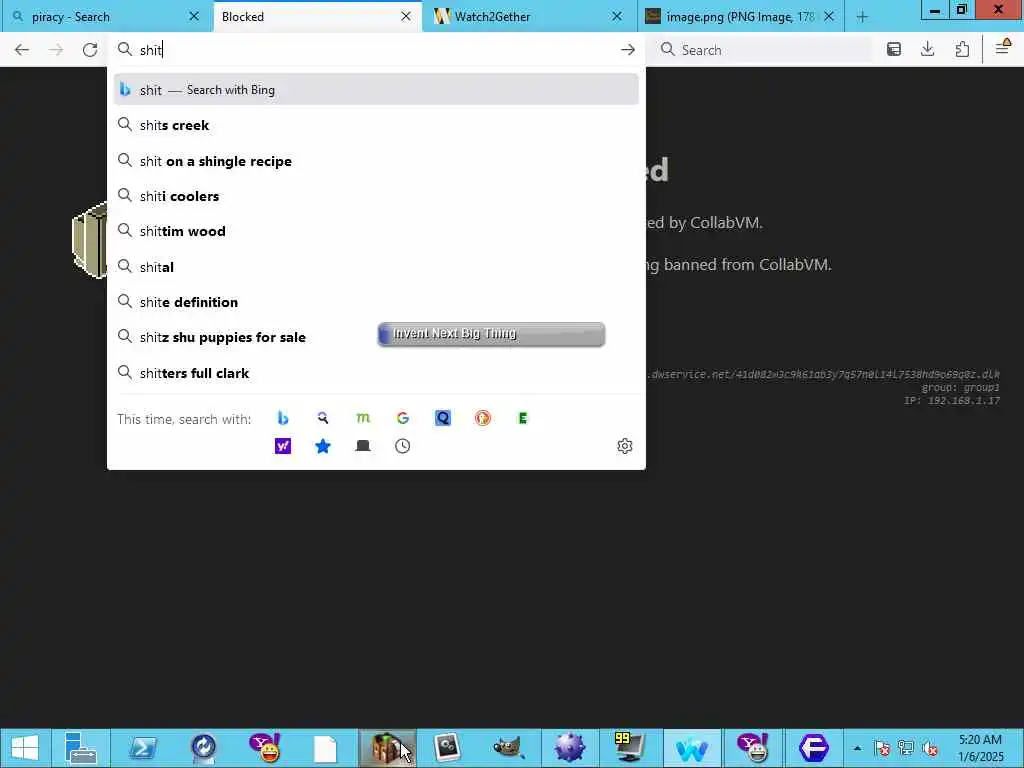Open a new tab with plus button

pyautogui.click(x=862, y=17)
